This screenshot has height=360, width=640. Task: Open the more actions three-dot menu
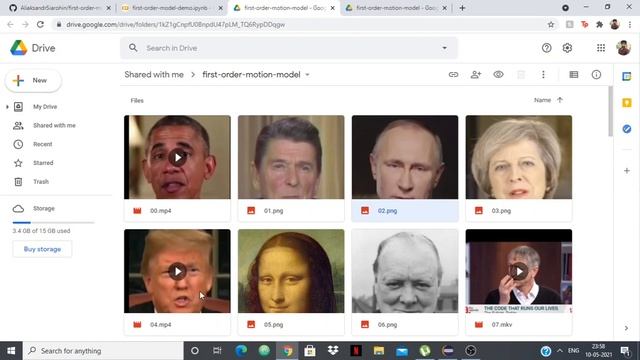tap(543, 75)
